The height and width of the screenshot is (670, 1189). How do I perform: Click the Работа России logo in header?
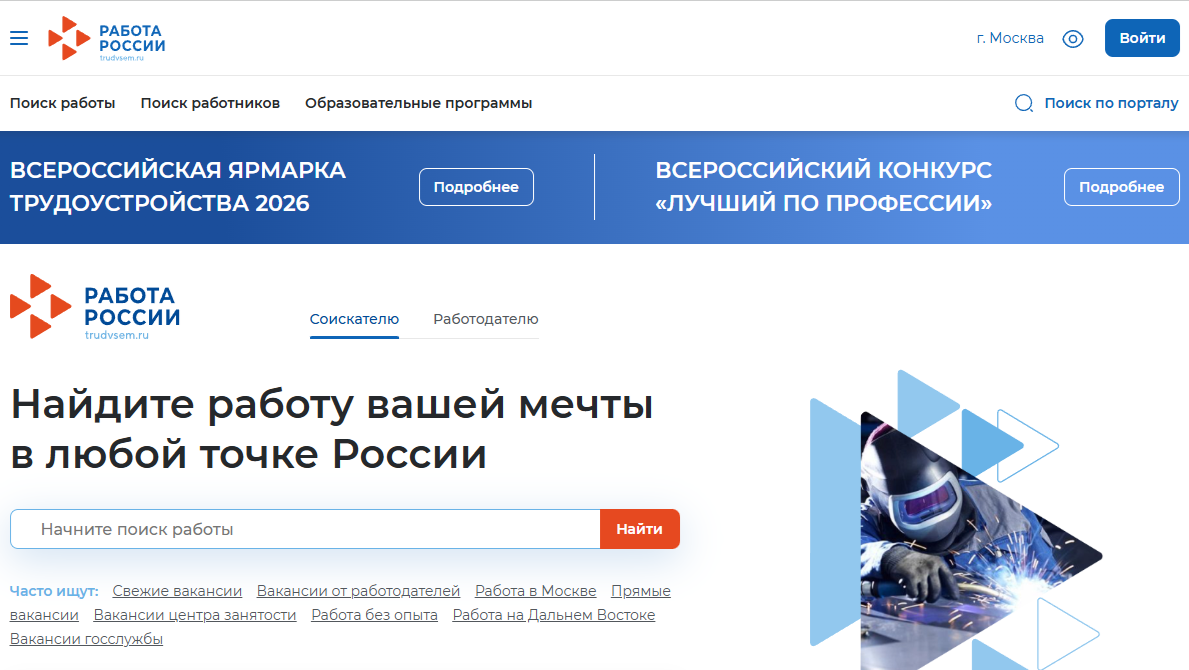click(106, 38)
